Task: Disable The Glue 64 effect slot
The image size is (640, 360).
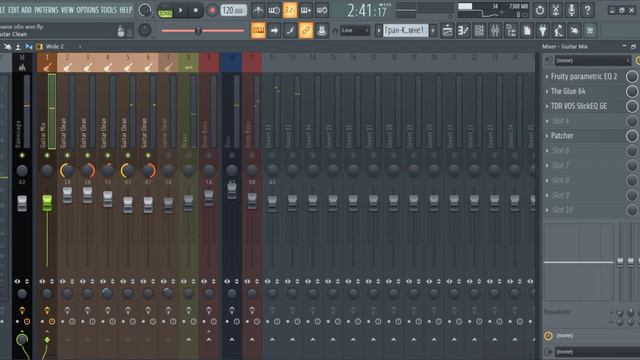Action: coord(632,91)
